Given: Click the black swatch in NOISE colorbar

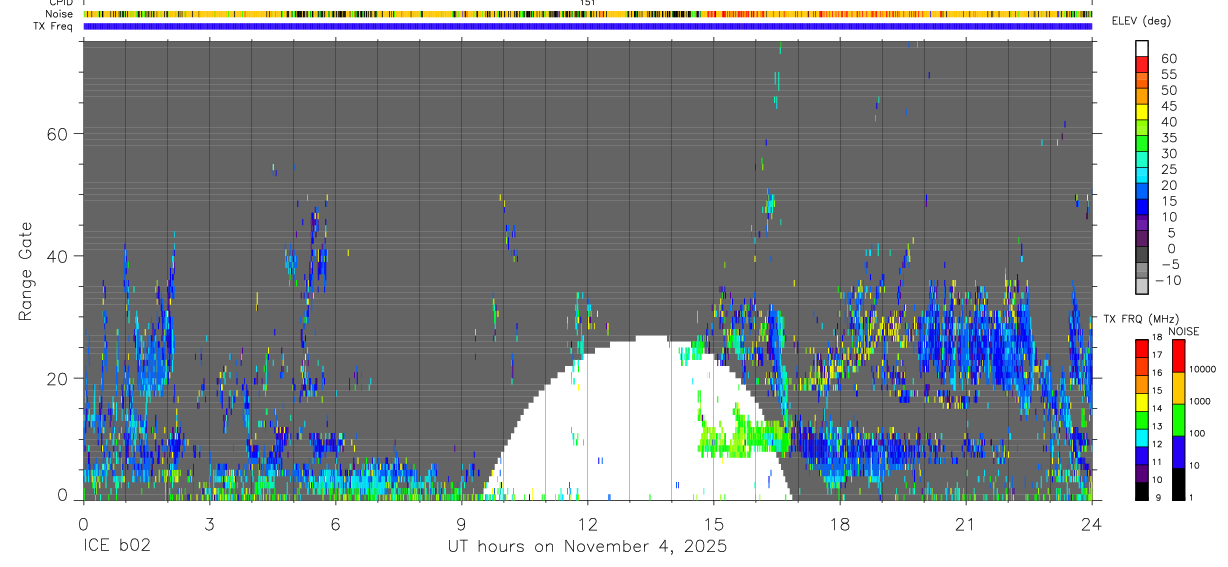Looking at the screenshot, I should (x=1179, y=483).
